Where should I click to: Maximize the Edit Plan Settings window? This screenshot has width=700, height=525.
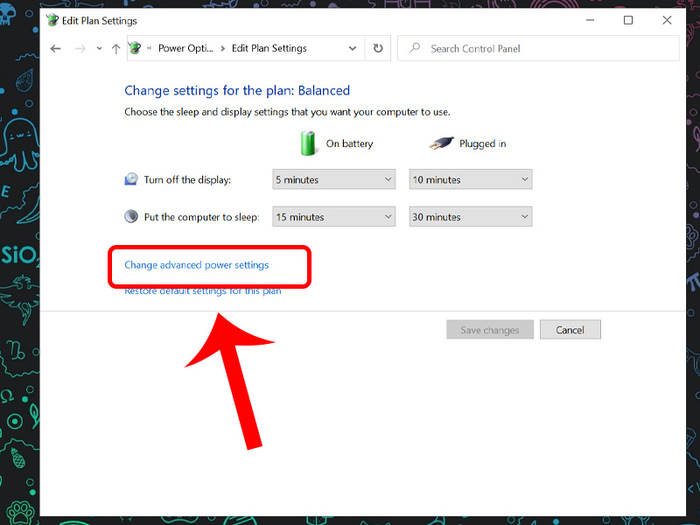click(628, 20)
